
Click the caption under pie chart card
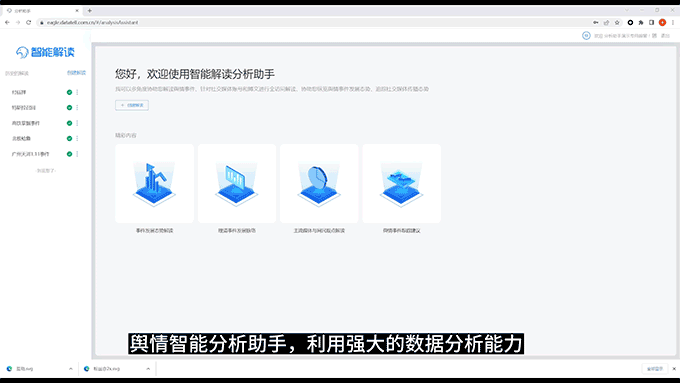pos(319,231)
